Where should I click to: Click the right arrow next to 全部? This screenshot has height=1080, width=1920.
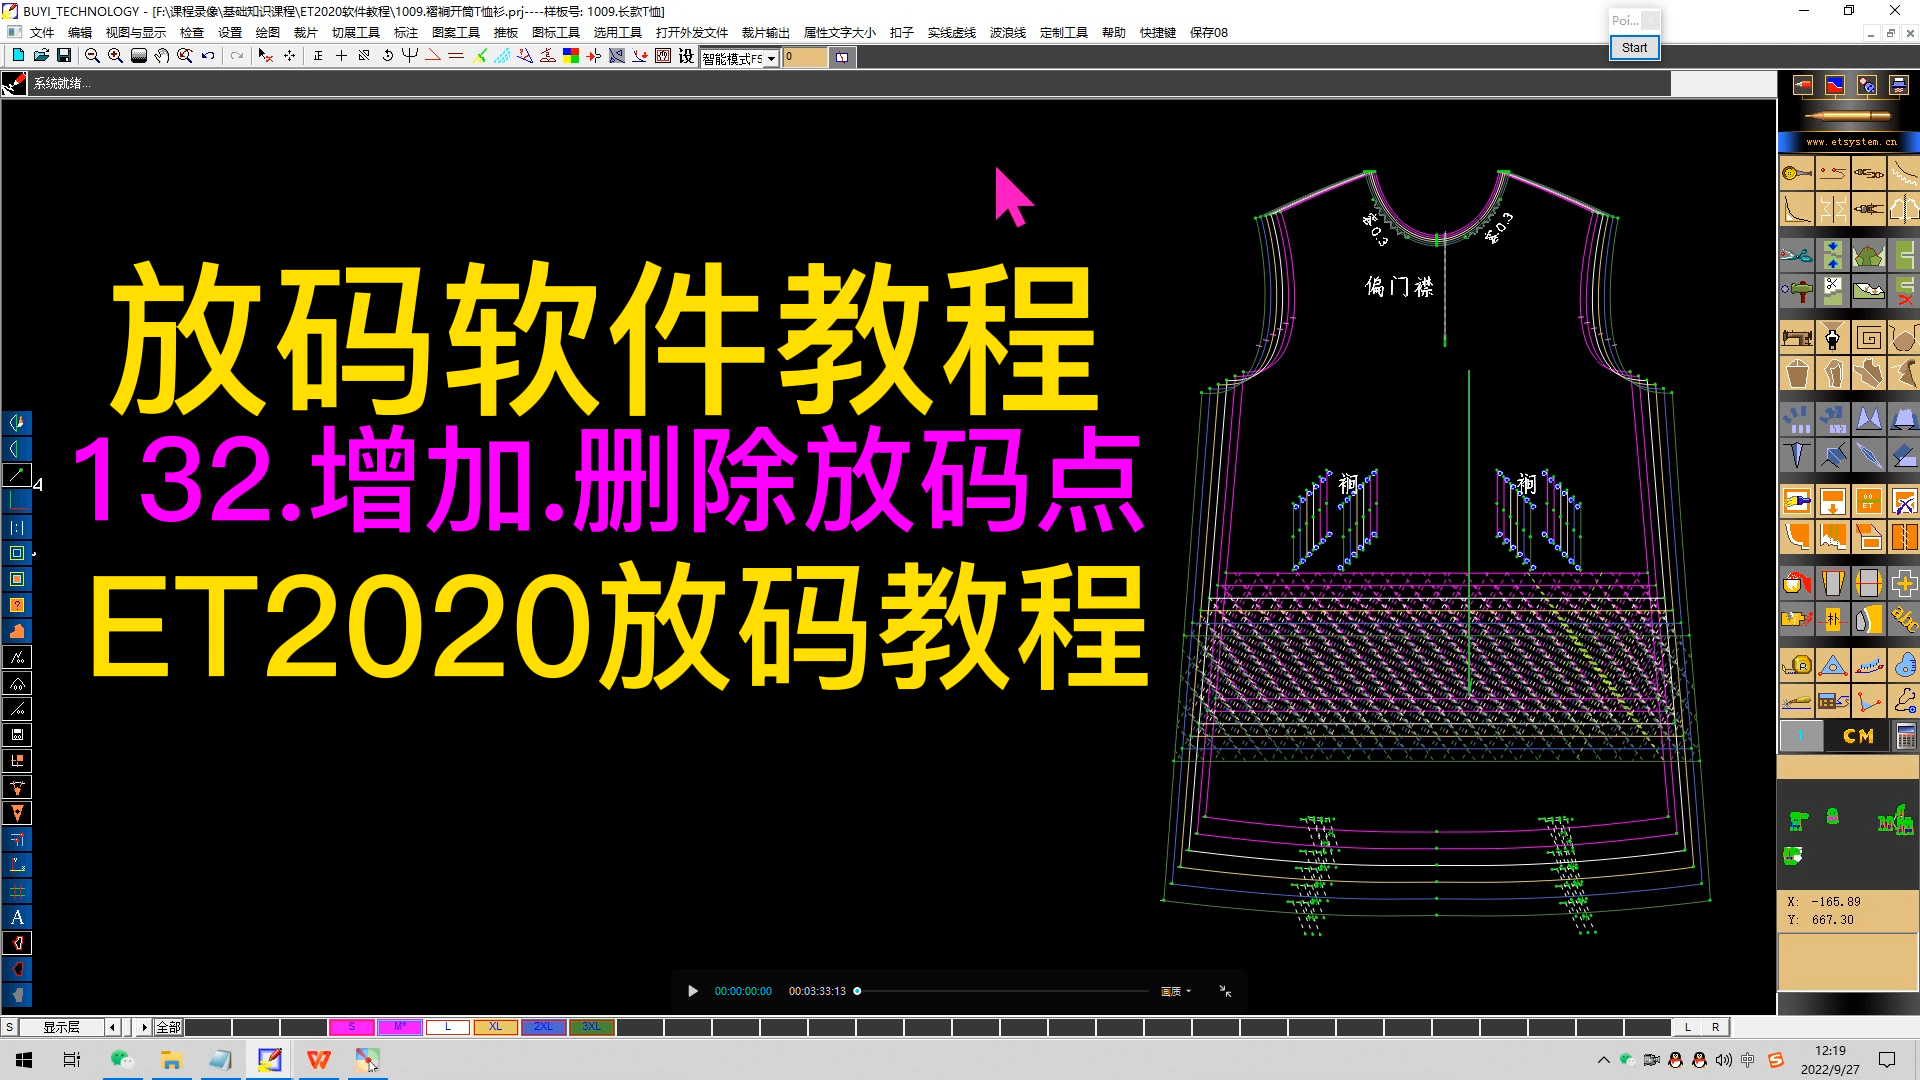144,1027
